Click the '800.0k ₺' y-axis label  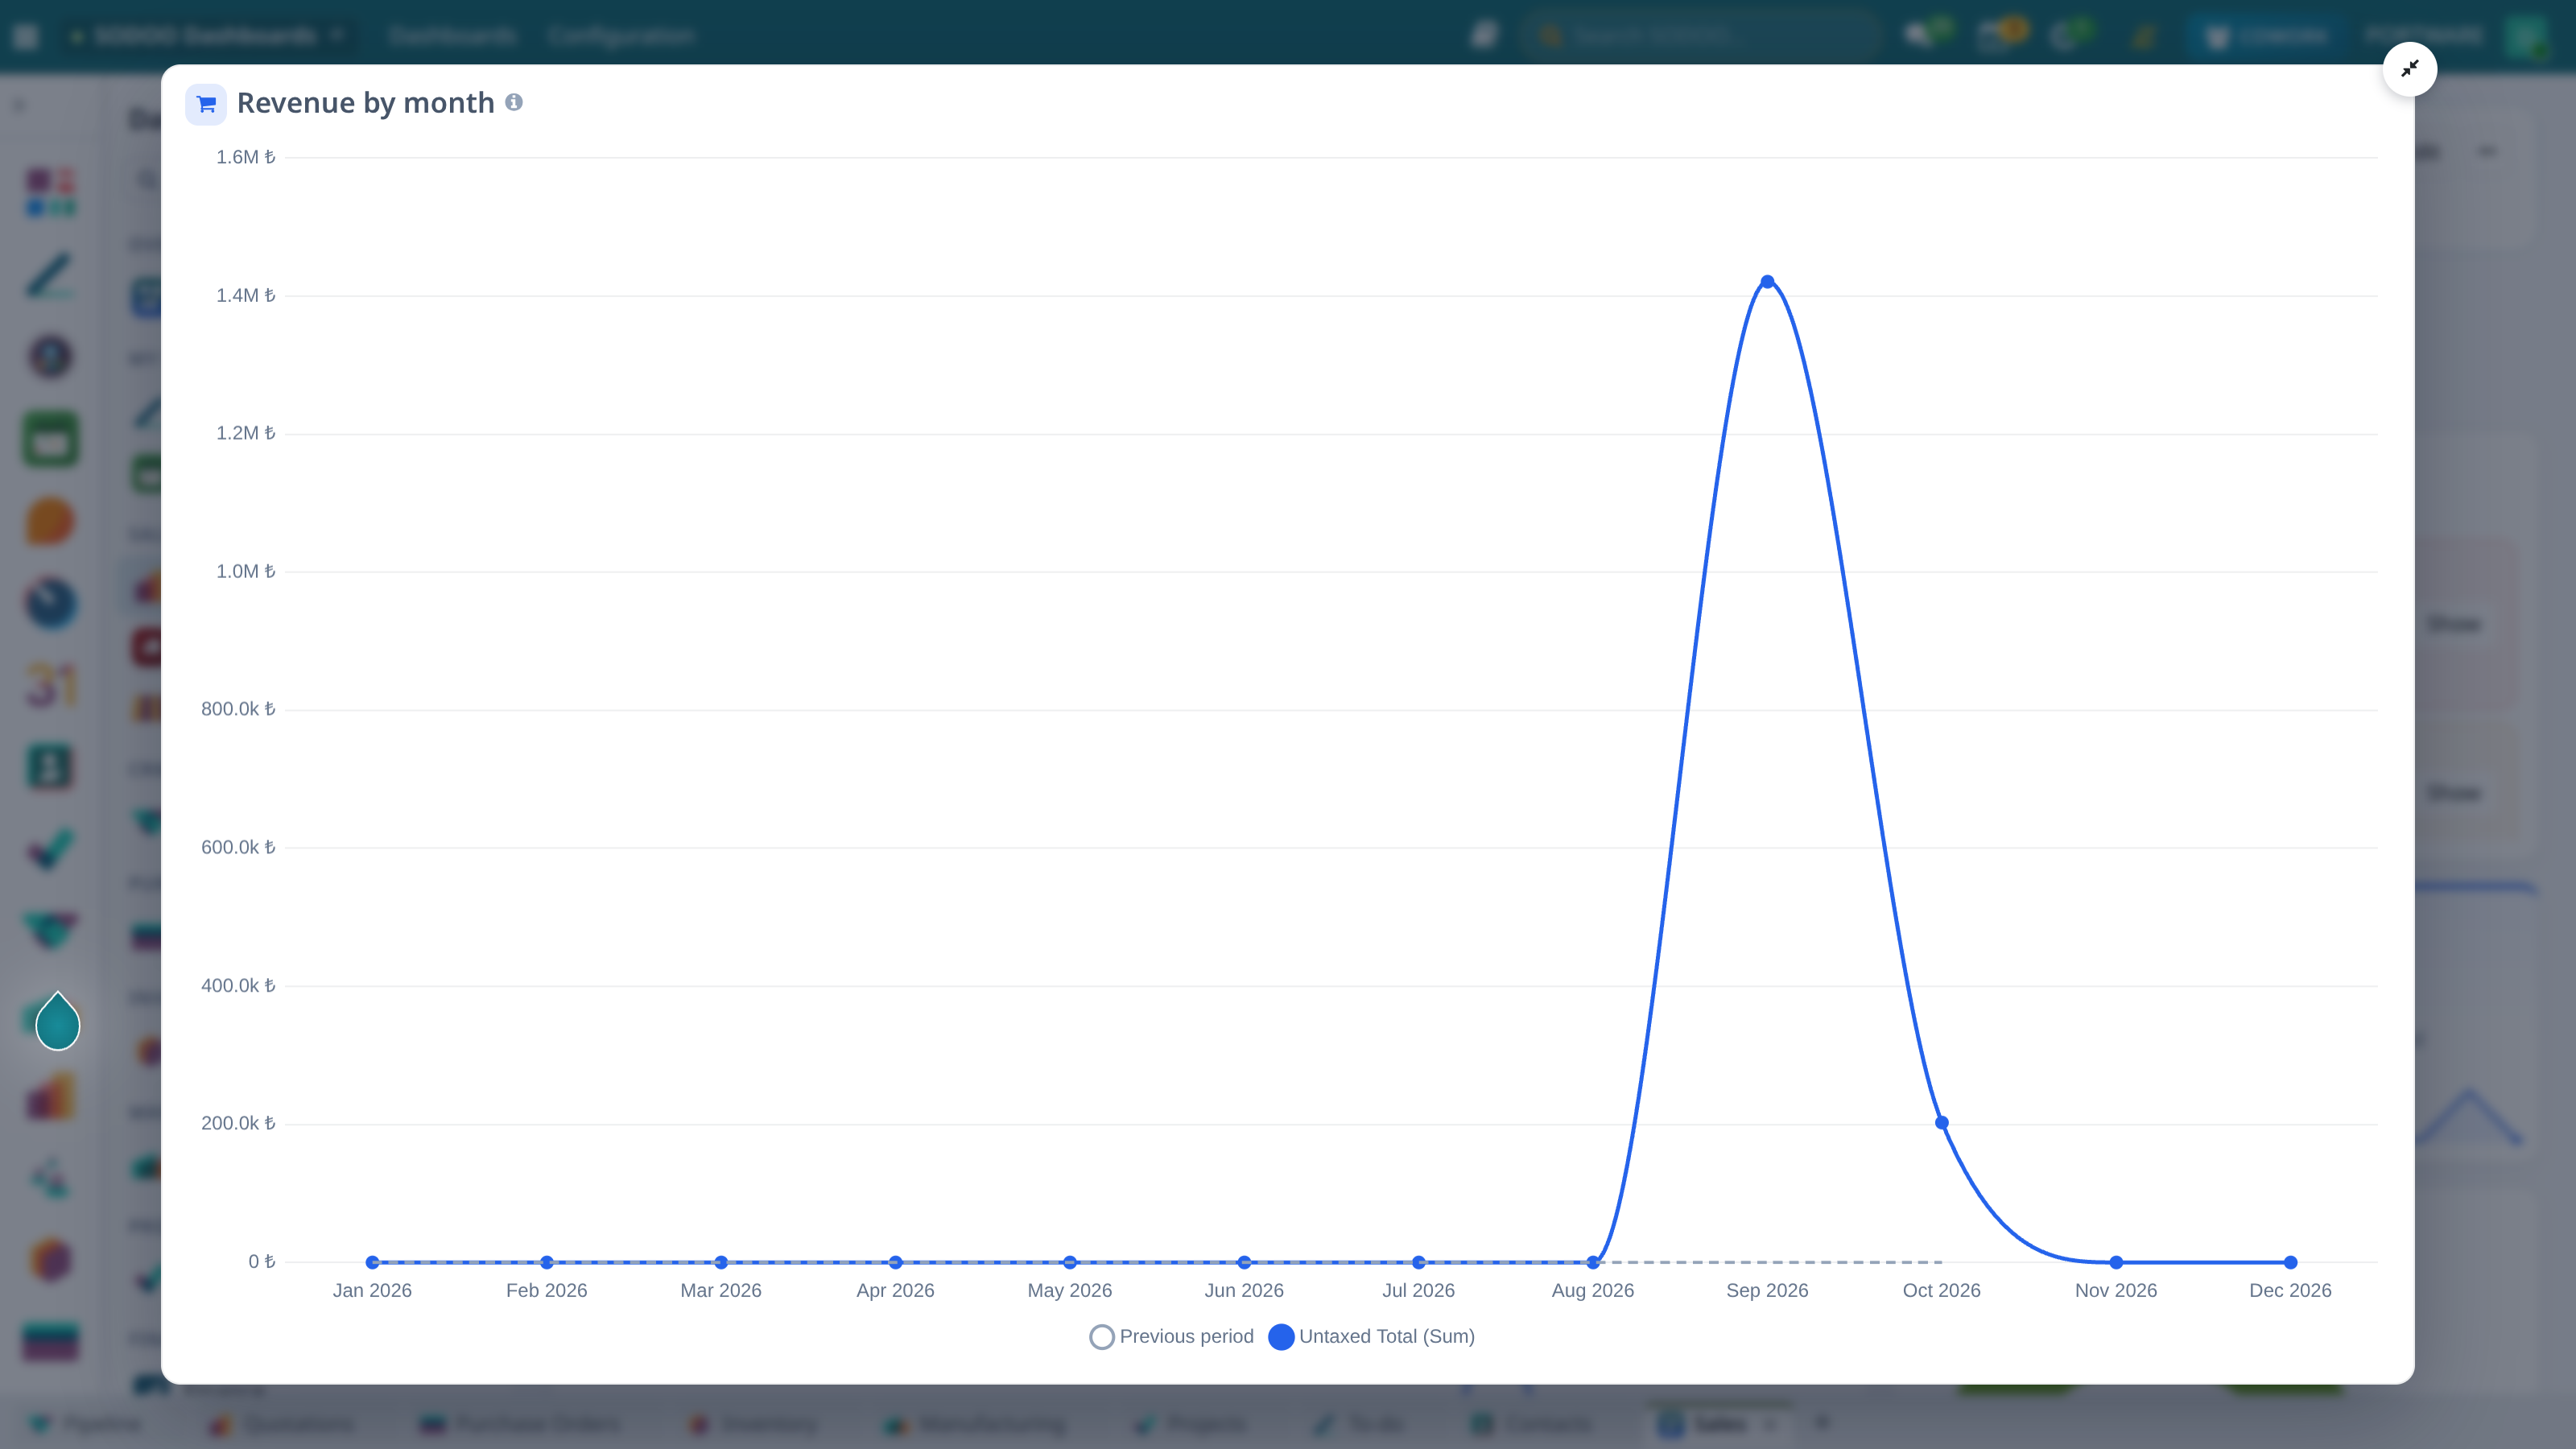click(238, 709)
